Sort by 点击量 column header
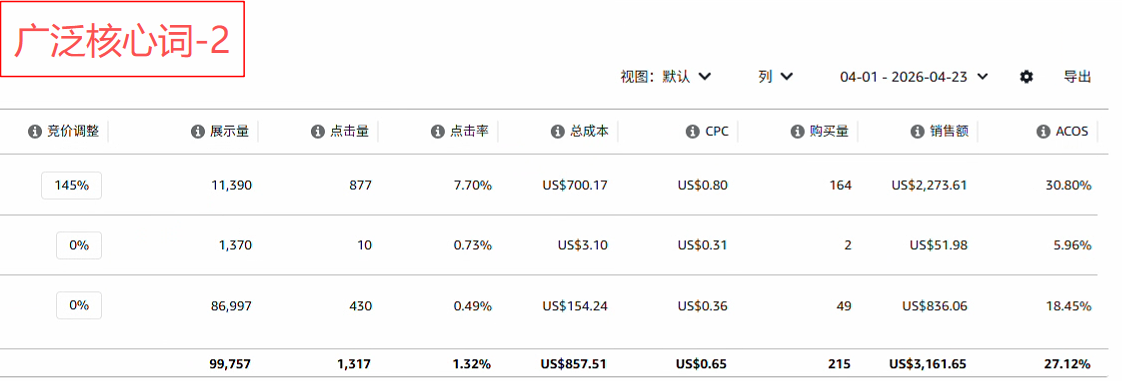This screenshot has height=381, width=1122. 349,132
